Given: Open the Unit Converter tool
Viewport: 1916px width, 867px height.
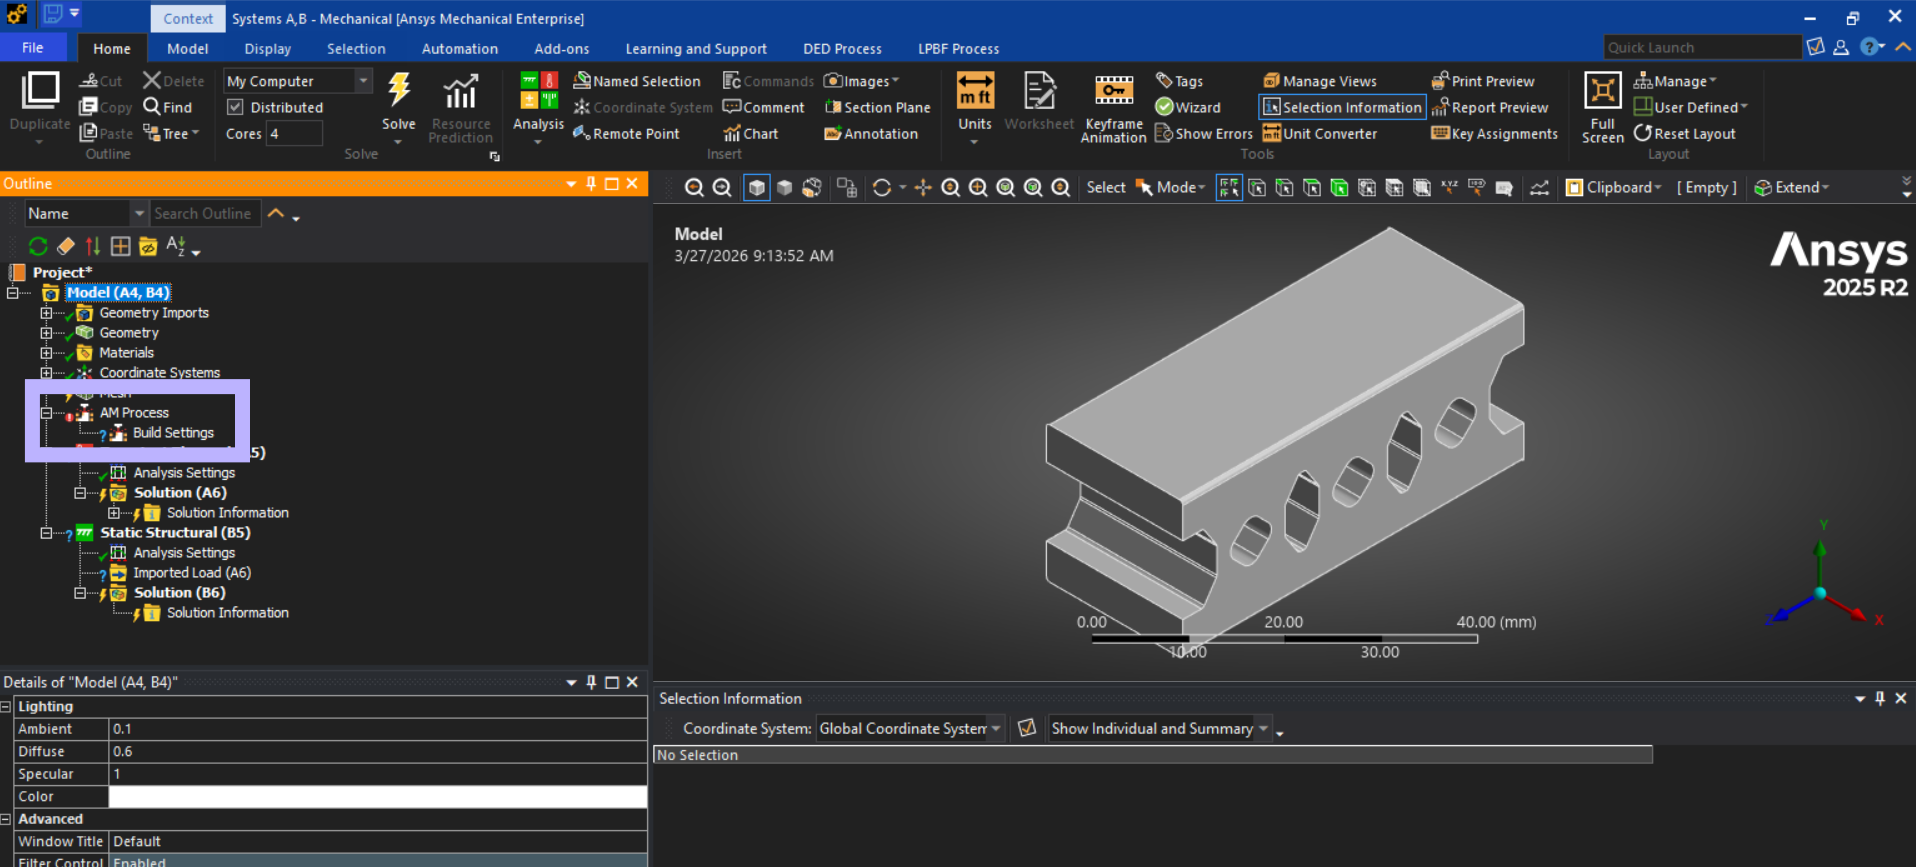Looking at the screenshot, I should [1320, 134].
